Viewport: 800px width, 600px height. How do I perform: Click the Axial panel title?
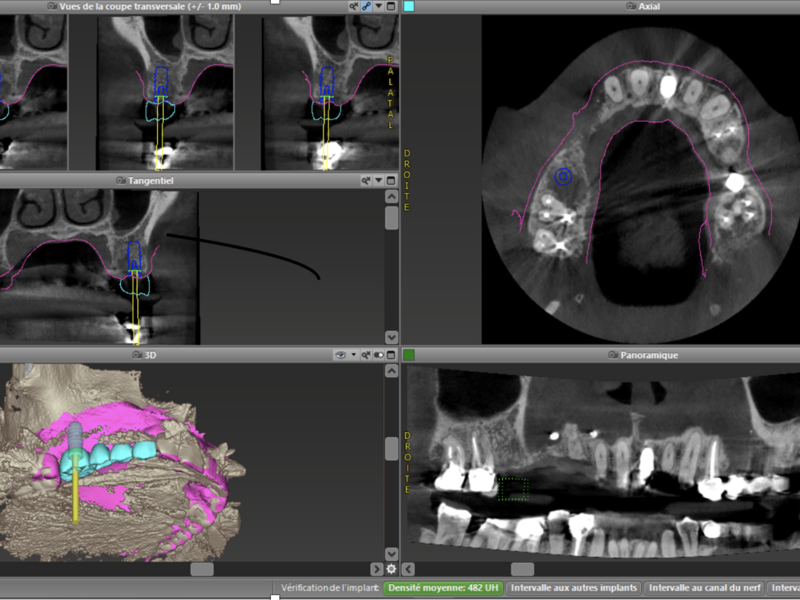click(649, 7)
